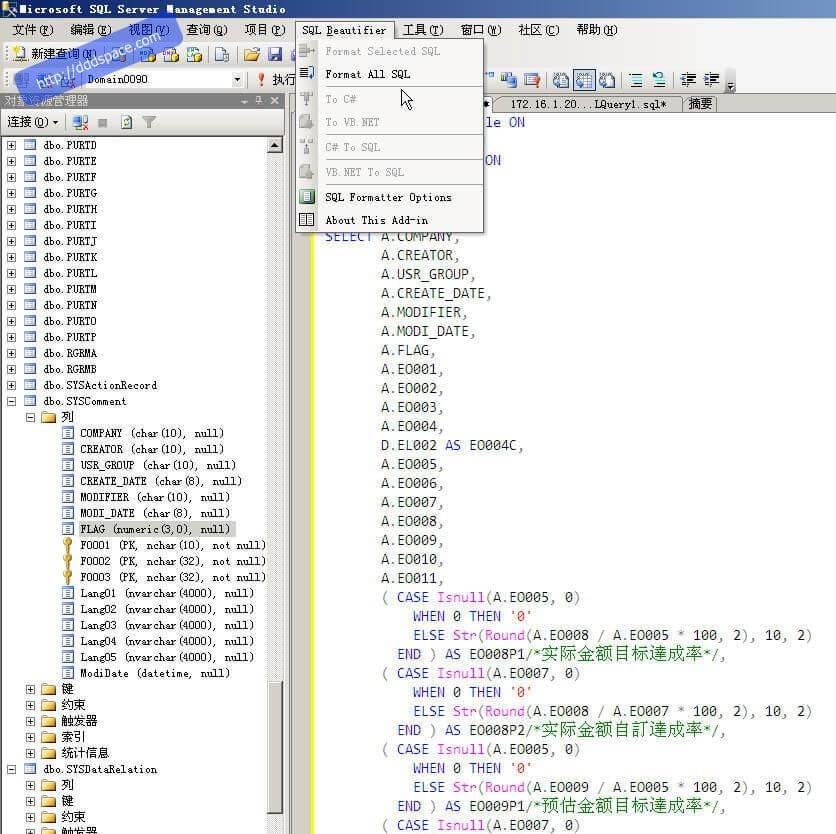Image resolution: width=836 pixels, height=834 pixels.
Task: Collapse the 列 columns folder under SYSComment
Action: [x=30, y=417]
